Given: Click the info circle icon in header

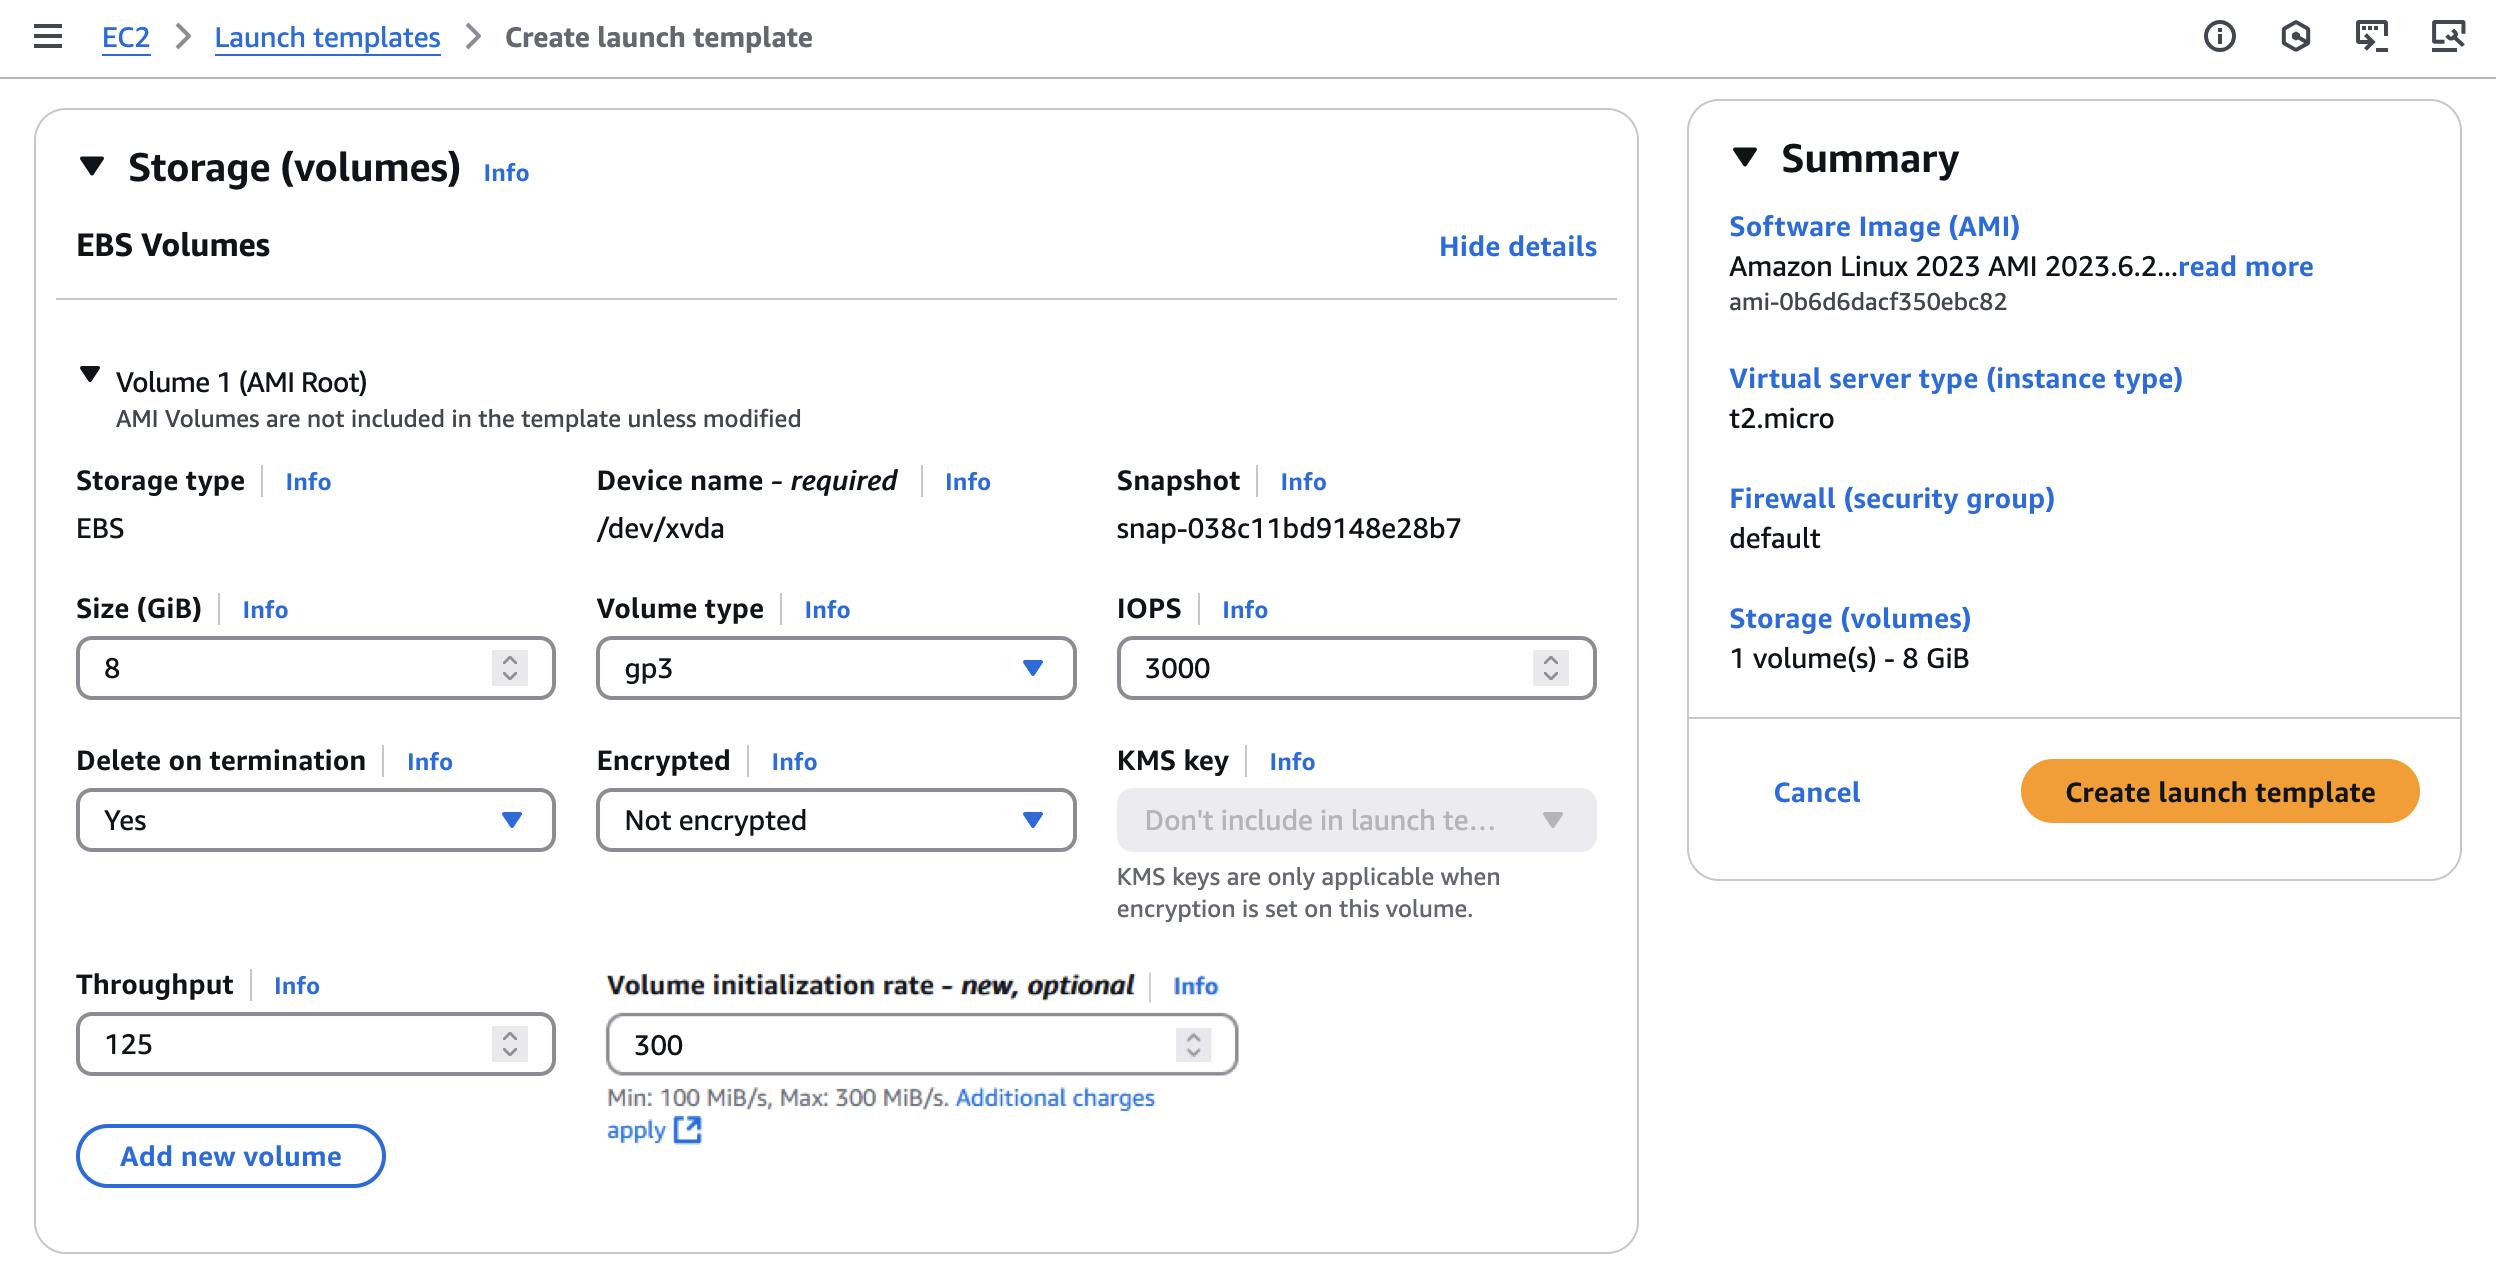Looking at the screenshot, I should point(2219,37).
